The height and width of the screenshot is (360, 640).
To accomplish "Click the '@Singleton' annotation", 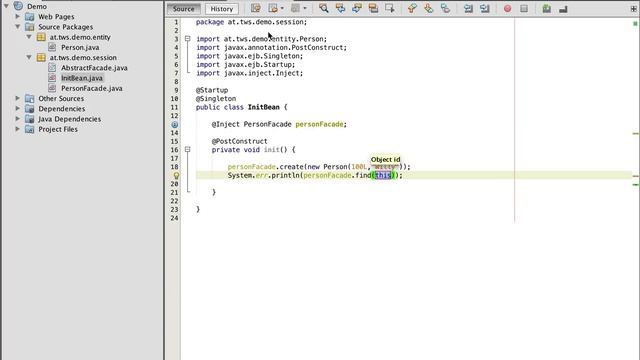I will pyautogui.click(x=216, y=99).
